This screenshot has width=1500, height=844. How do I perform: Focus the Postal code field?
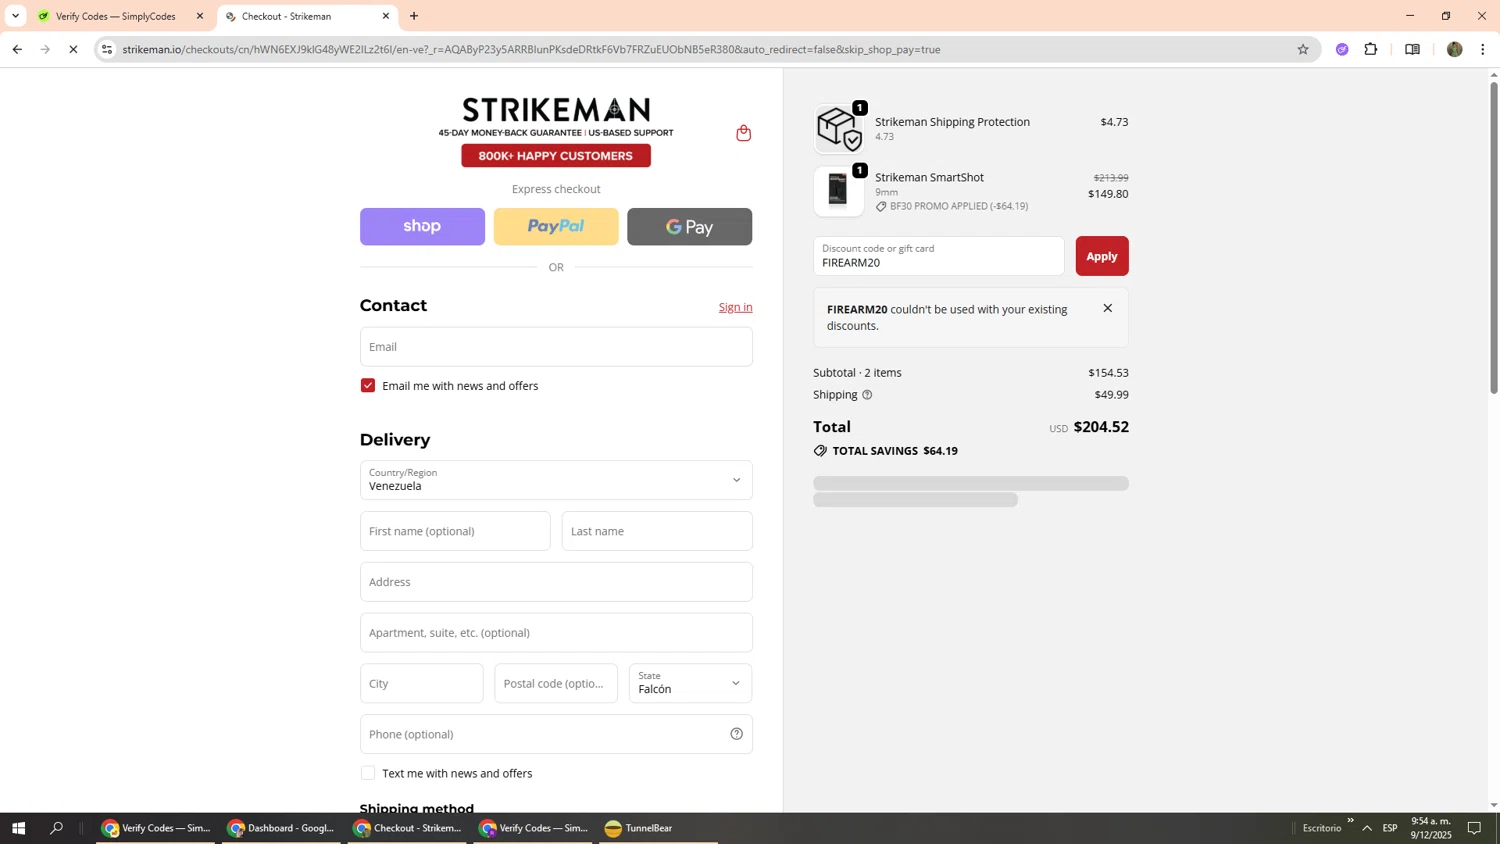coord(556,683)
